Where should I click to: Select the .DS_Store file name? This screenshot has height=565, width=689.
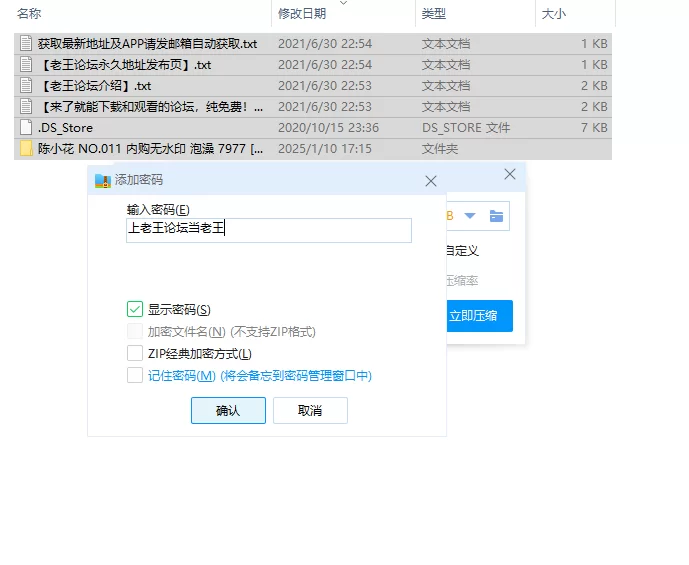point(65,128)
